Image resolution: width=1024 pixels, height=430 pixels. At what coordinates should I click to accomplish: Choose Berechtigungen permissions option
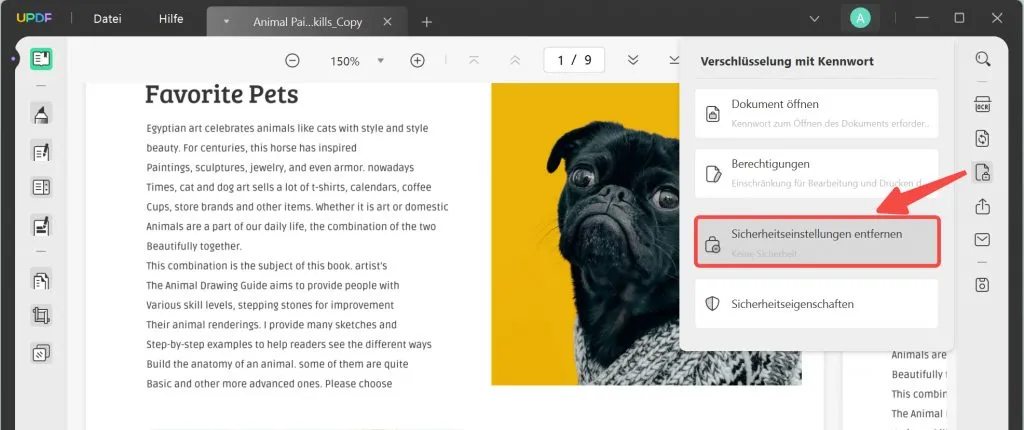(816, 173)
